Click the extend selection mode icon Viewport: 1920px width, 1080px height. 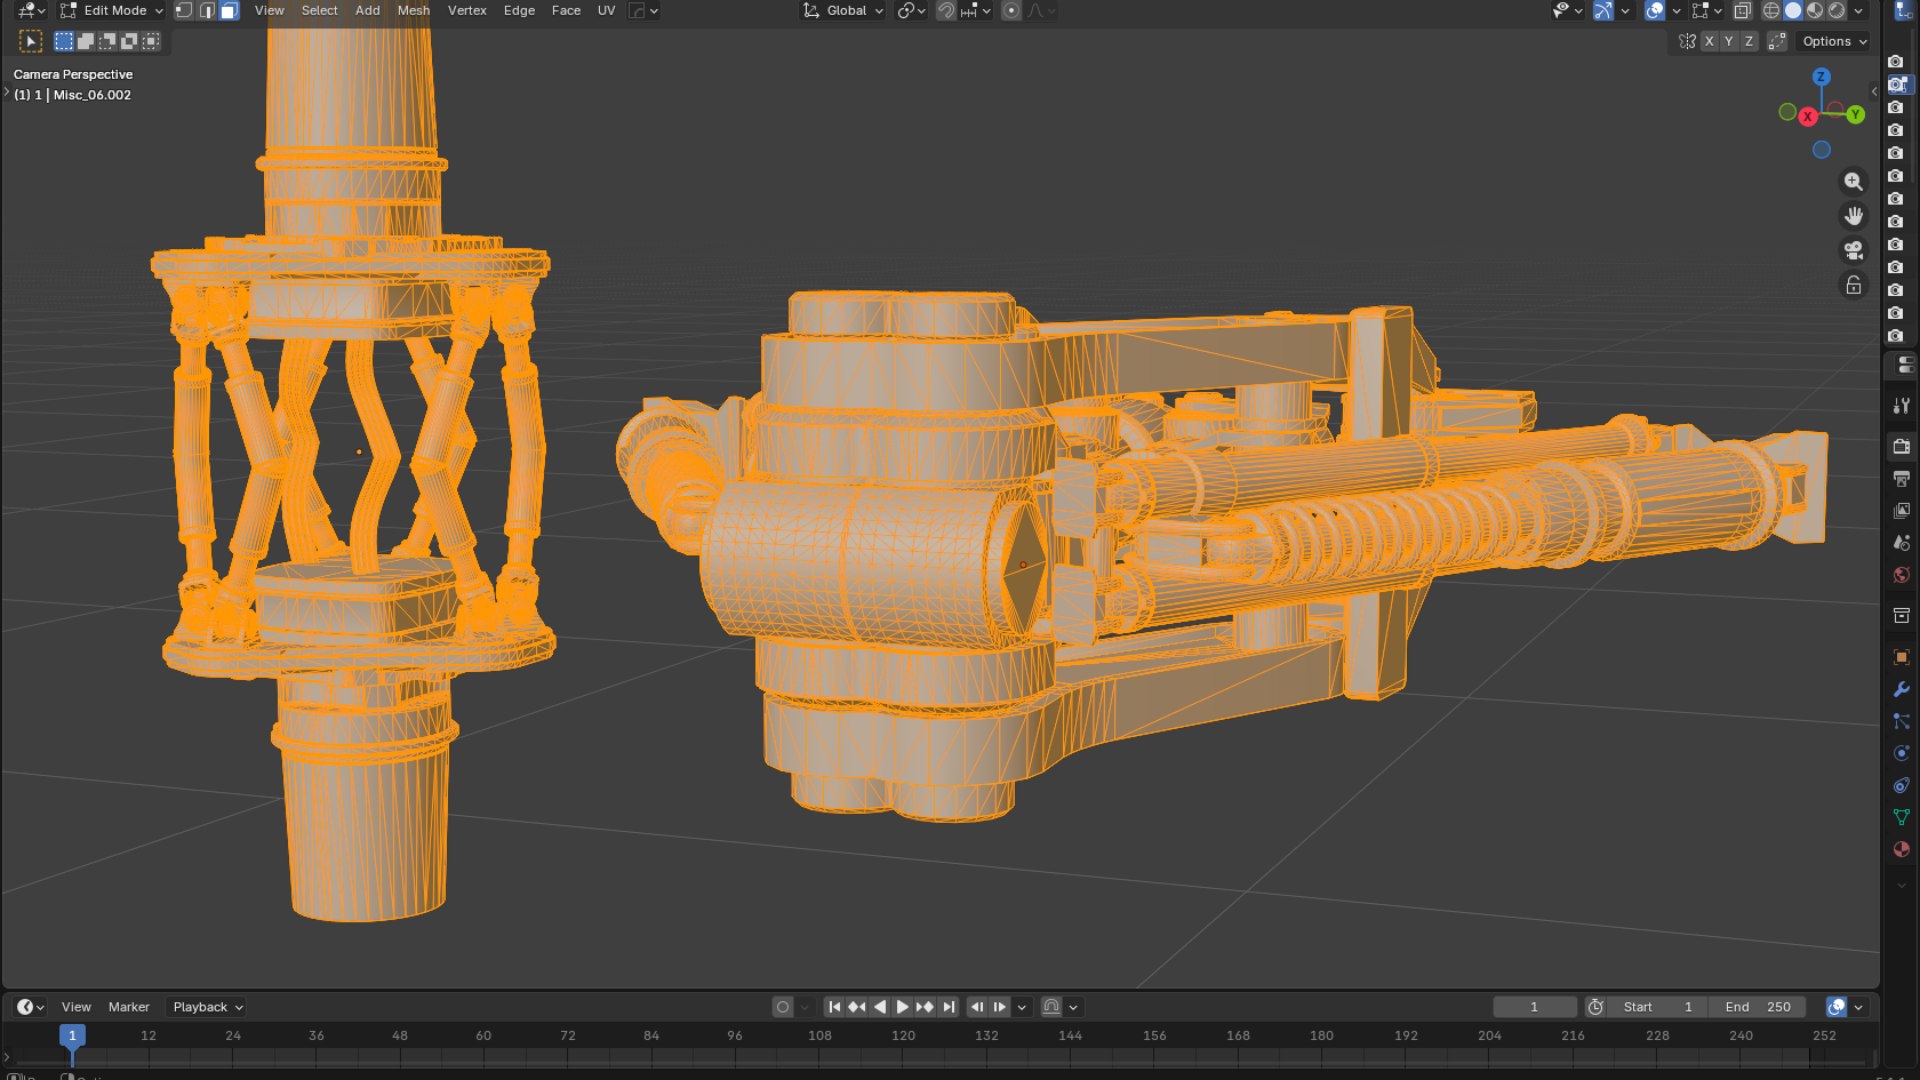pos(86,41)
